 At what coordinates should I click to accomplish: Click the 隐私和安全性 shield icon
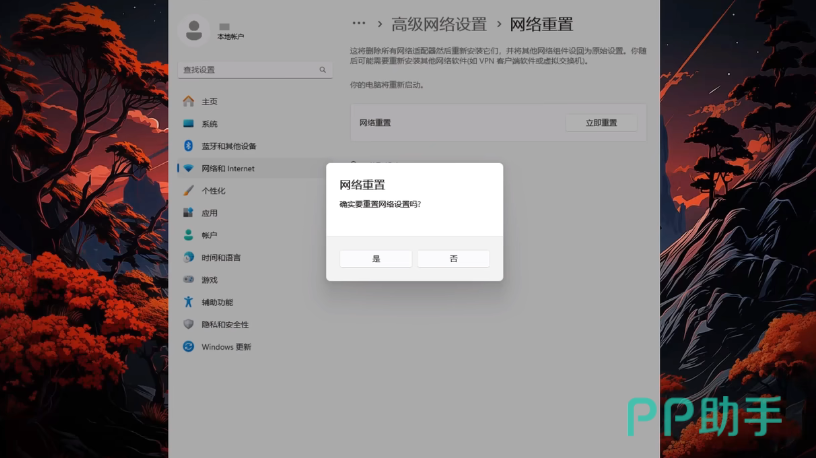(188, 324)
